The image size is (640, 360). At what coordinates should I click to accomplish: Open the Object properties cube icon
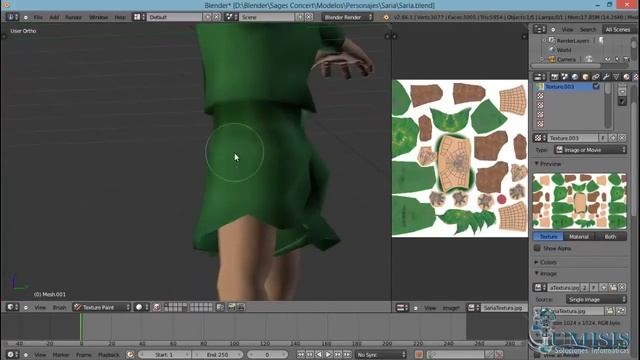click(585, 77)
